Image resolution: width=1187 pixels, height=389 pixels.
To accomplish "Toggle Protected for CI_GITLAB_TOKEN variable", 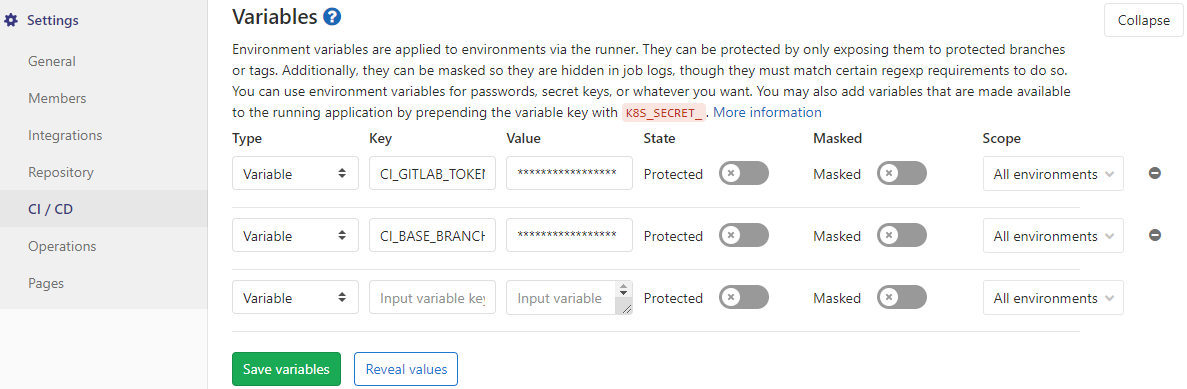I will tap(743, 173).
